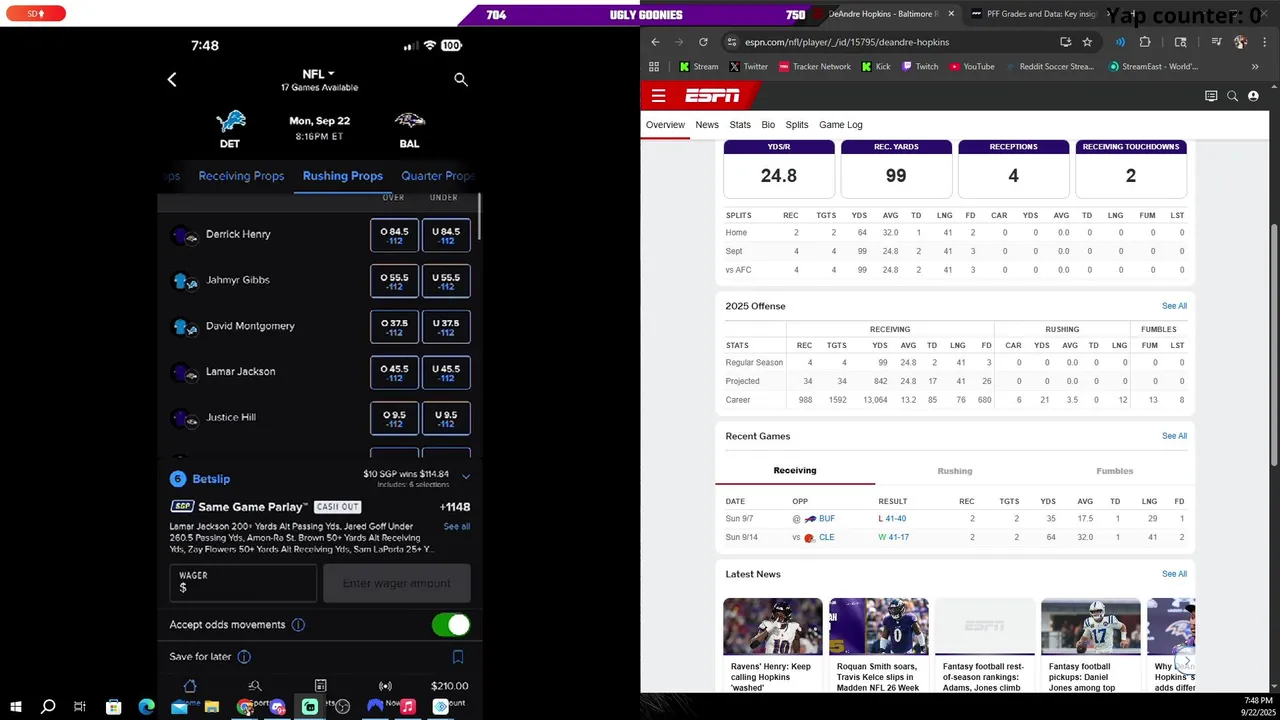This screenshot has width=1280, height=720.
Task: Open Windows taskbar search
Action: tap(48, 707)
